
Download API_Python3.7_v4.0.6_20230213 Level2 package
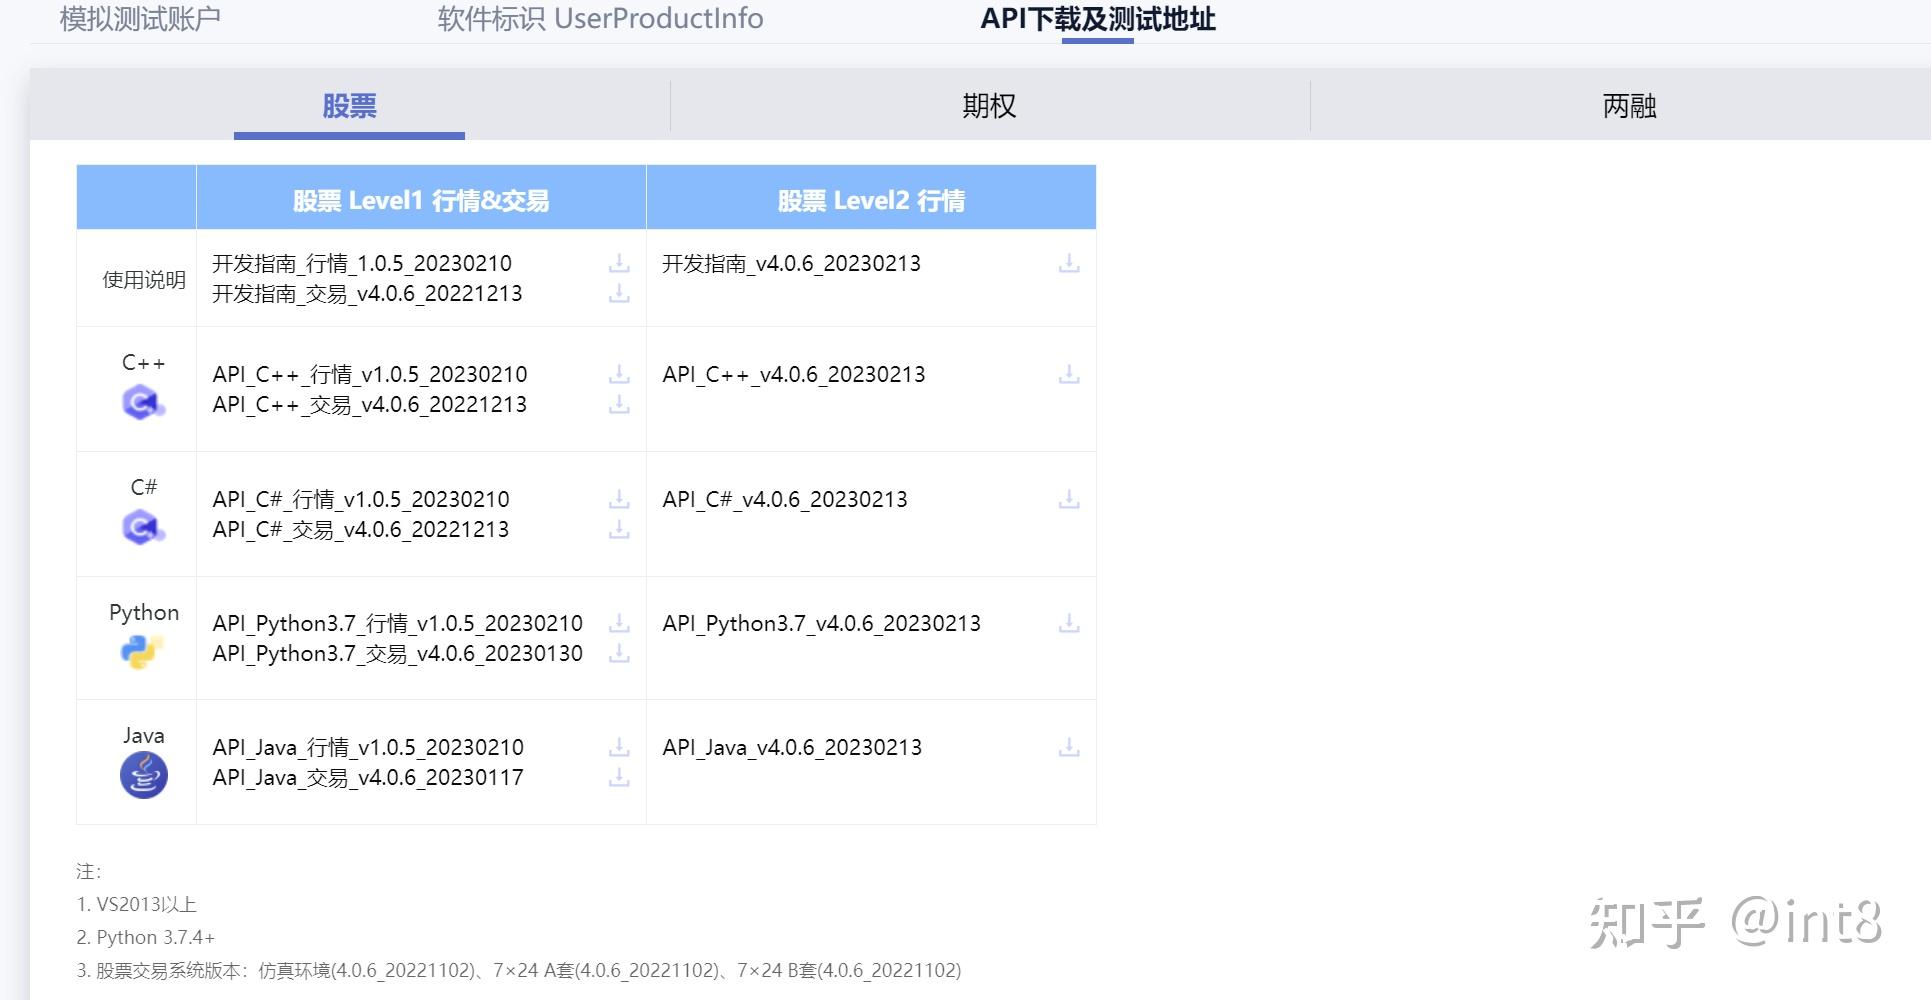[1070, 623]
